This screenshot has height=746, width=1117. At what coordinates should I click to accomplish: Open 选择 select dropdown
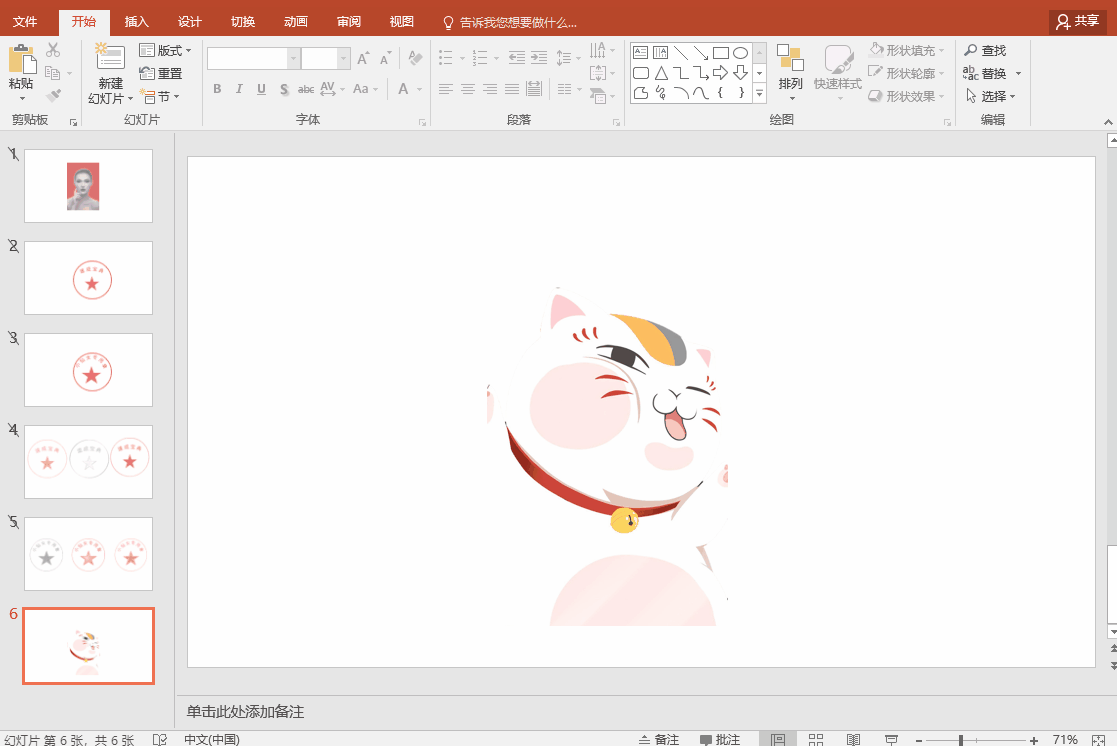(x=990, y=96)
